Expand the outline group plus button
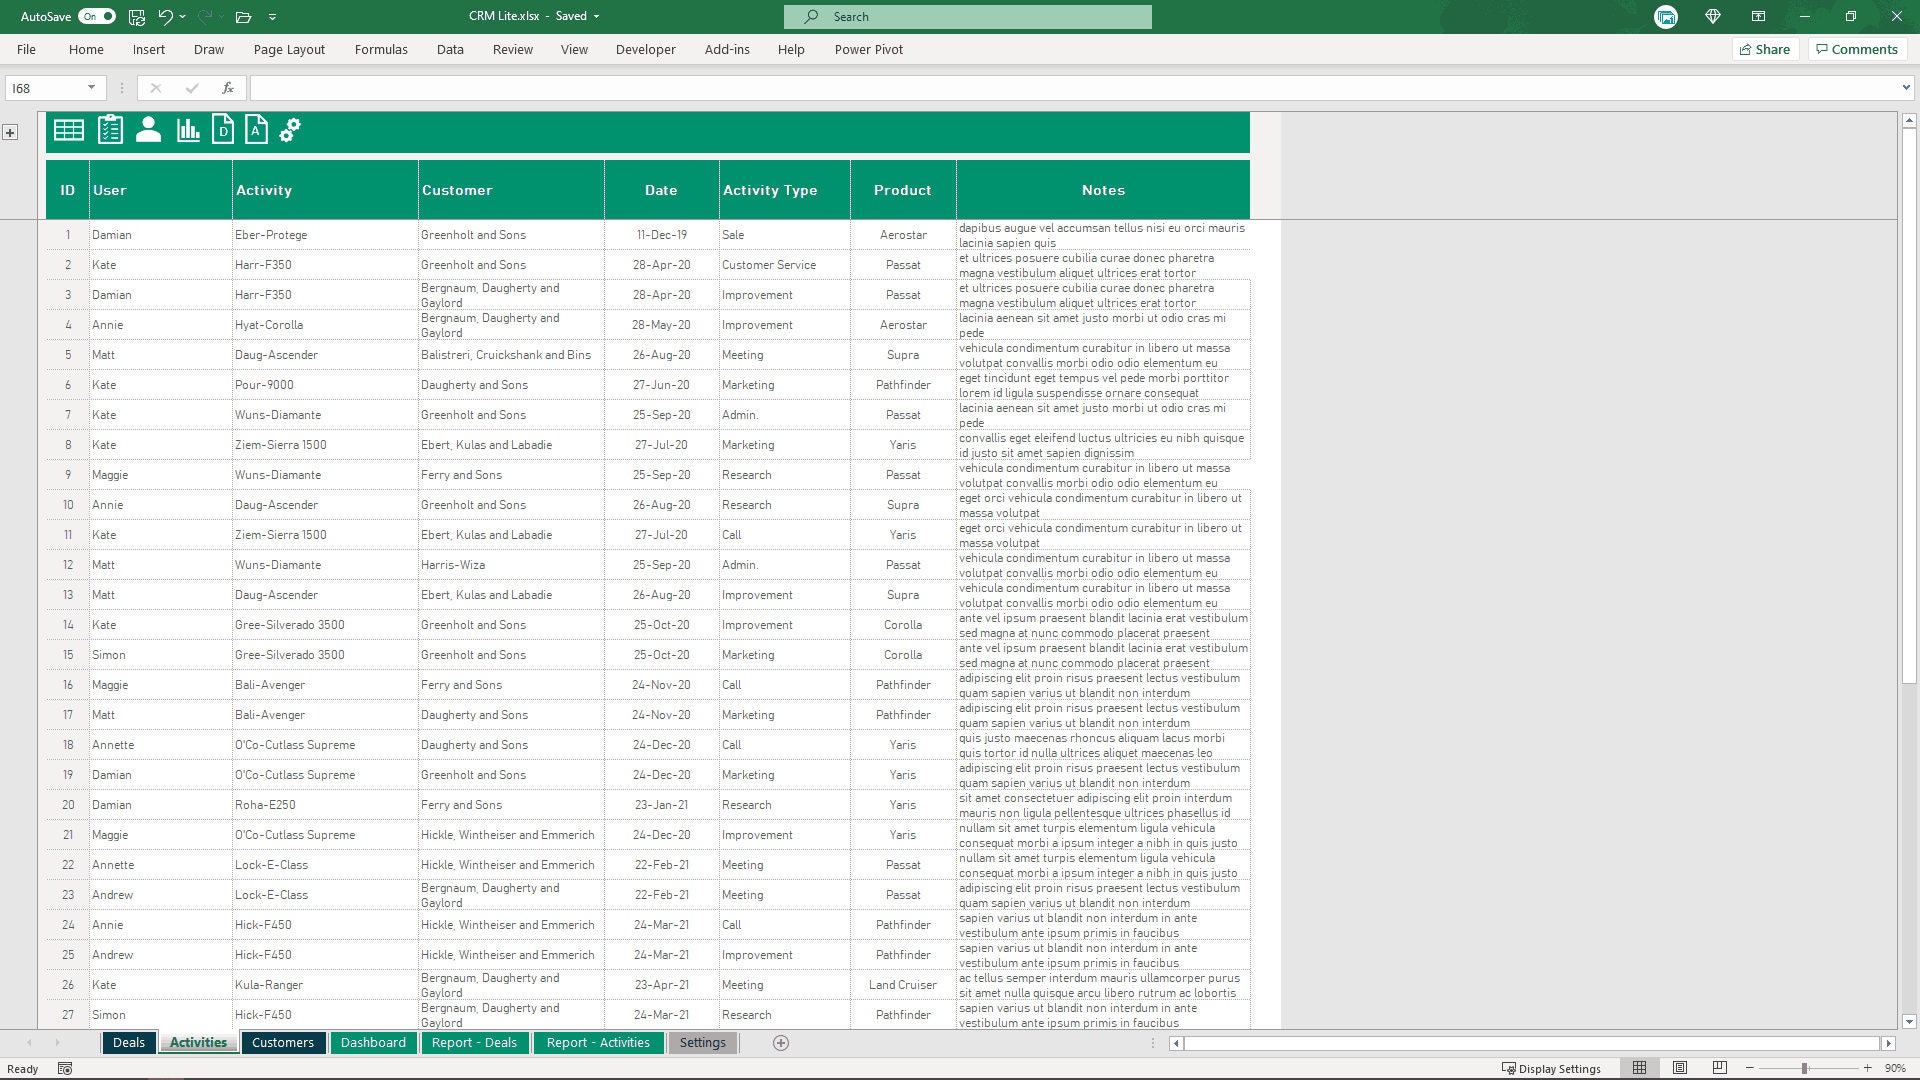The height and width of the screenshot is (1080, 1920). (10, 132)
